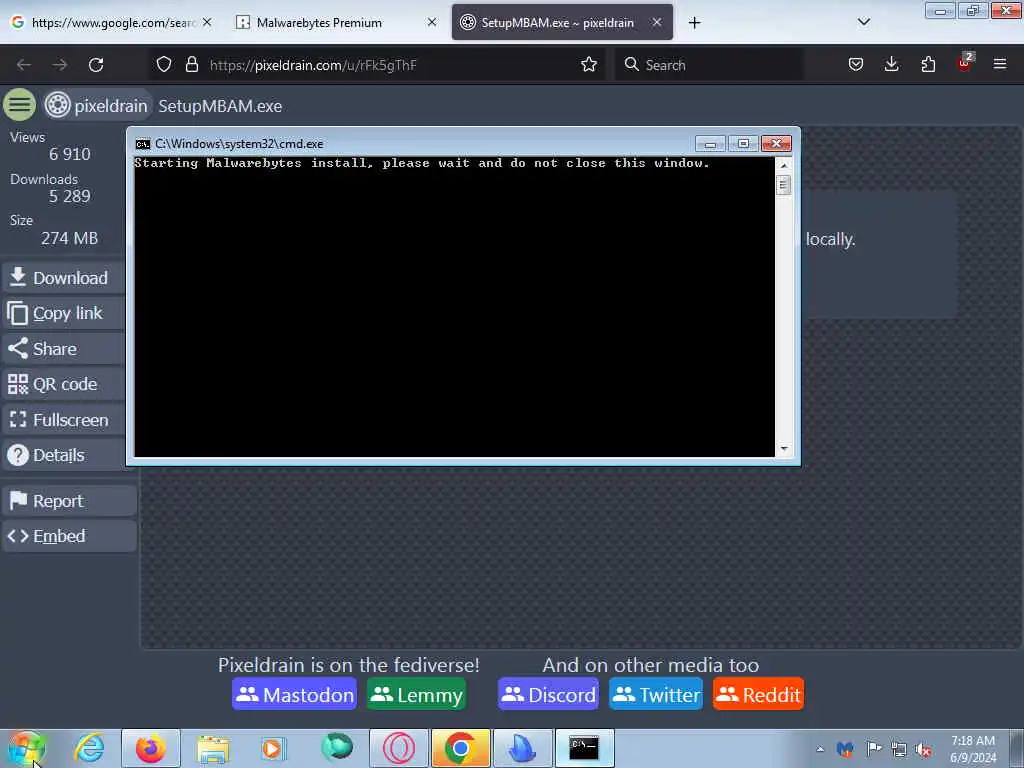1024x768 pixels.
Task: Open the cmd.exe window system icon
Action: point(143,144)
